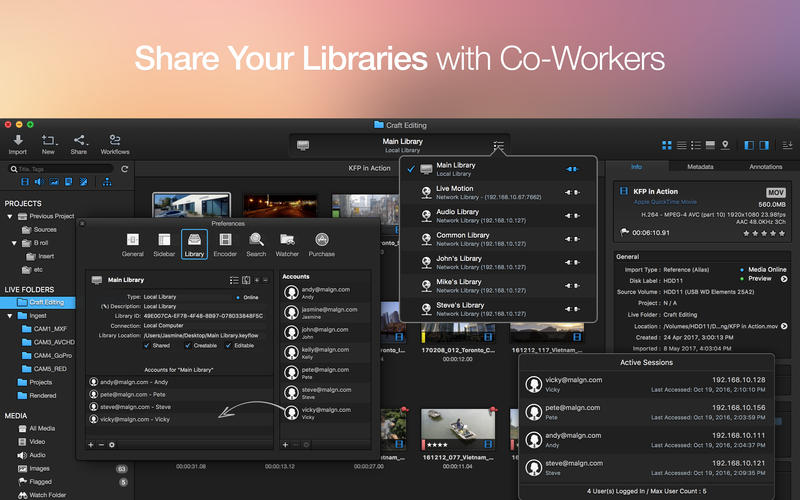Toggle the video filter icon under search
Image resolution: width=800 pixels, height=500 pixels.
pos(24,182)
